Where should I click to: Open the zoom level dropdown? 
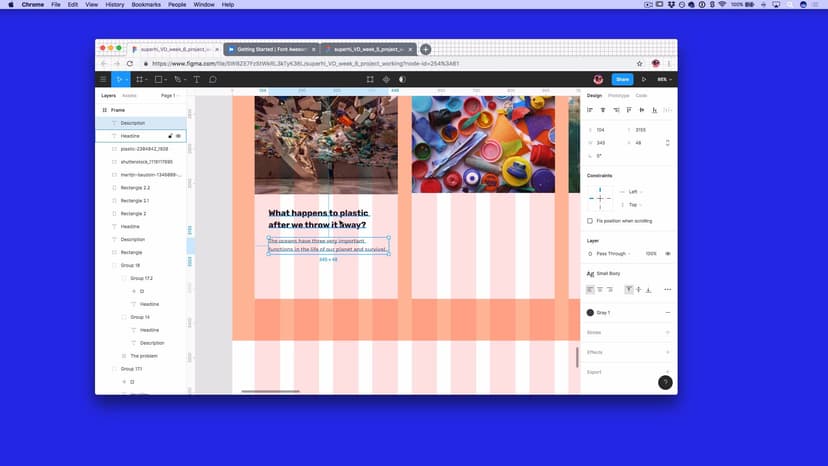664,79
